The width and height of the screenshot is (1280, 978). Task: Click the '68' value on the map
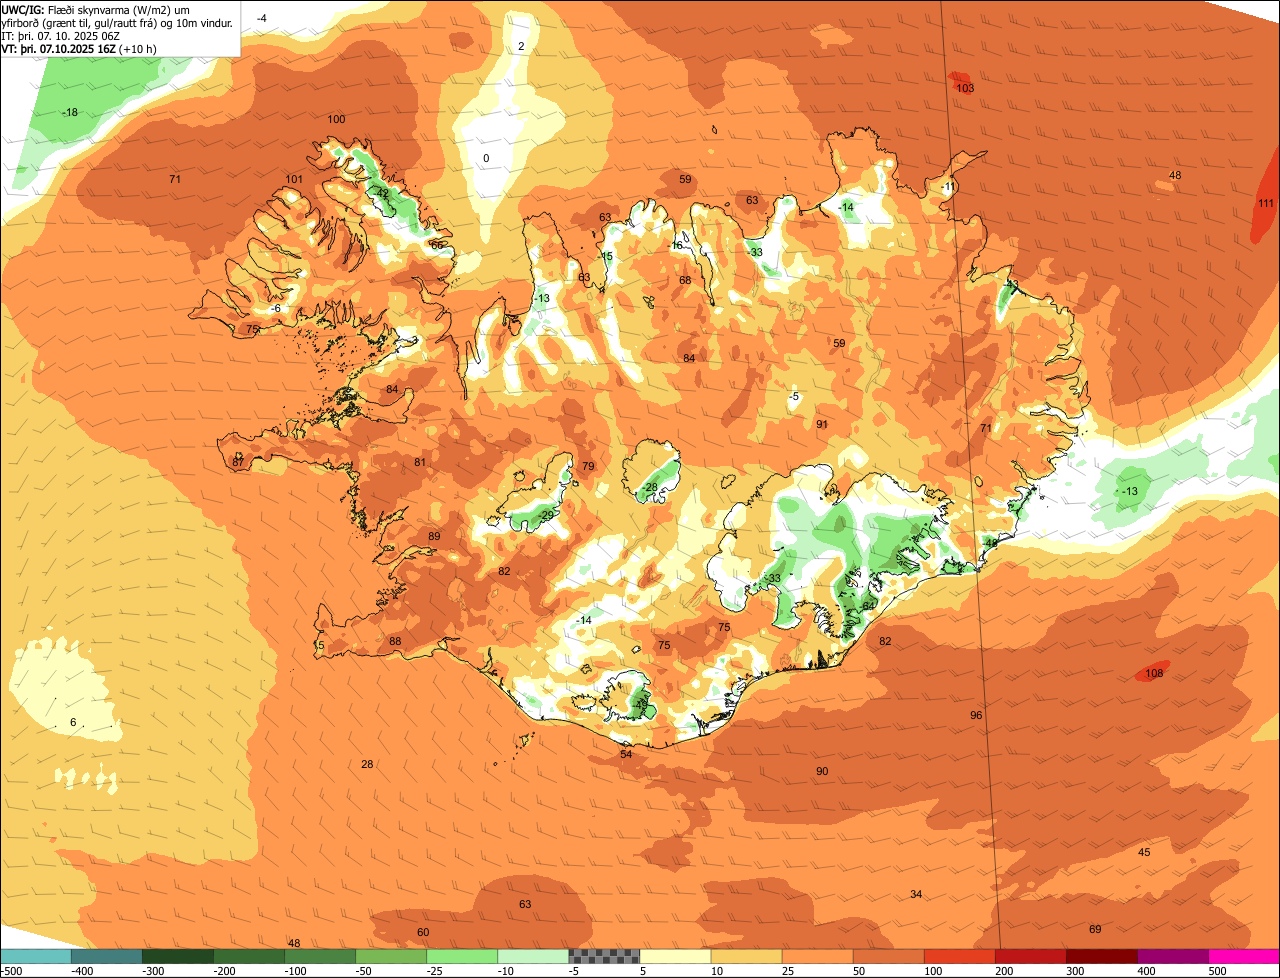[x=685, y=280]
